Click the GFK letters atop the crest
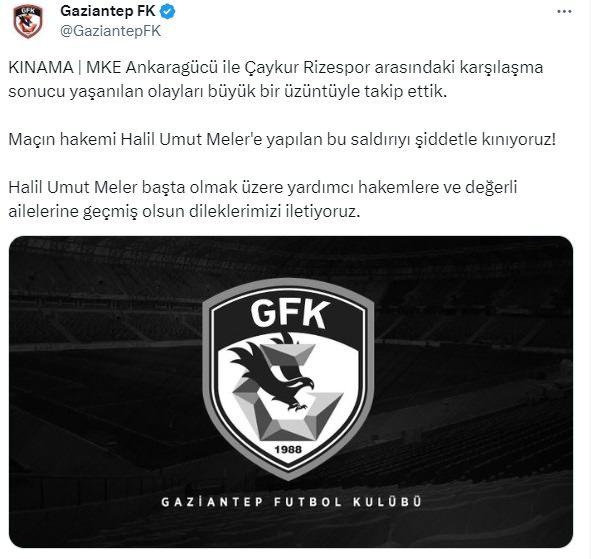 (289, 314)
